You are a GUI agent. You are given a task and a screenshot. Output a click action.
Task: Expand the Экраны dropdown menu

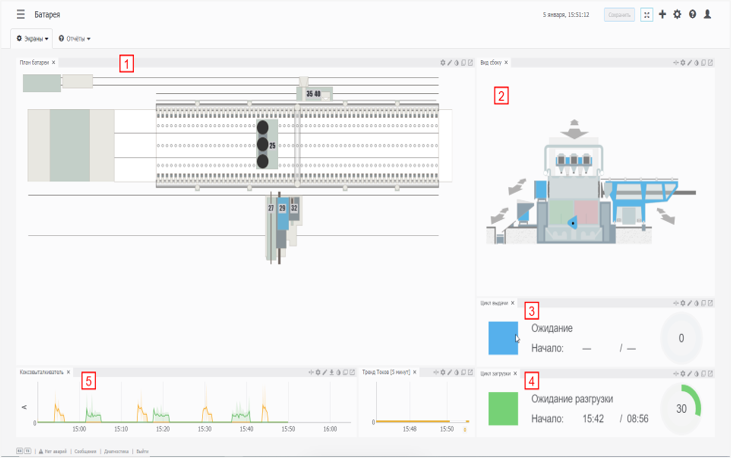(x=32, y=39)
